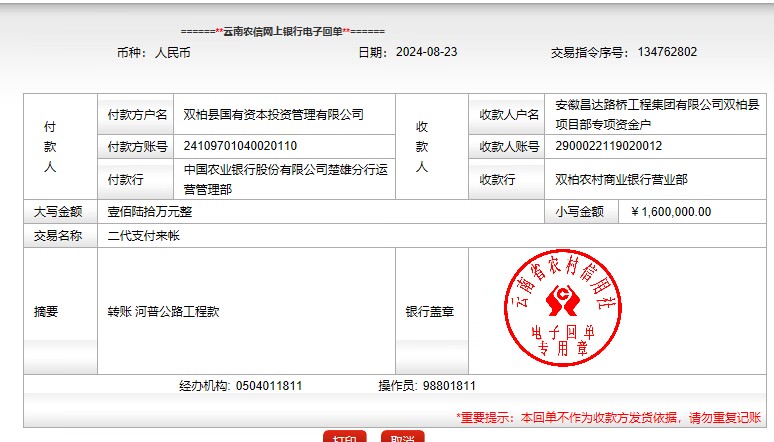The height and width of the screenshot is (442, 774).
Task: Click the transaction serial number 134762802
Action: point(667,52)
